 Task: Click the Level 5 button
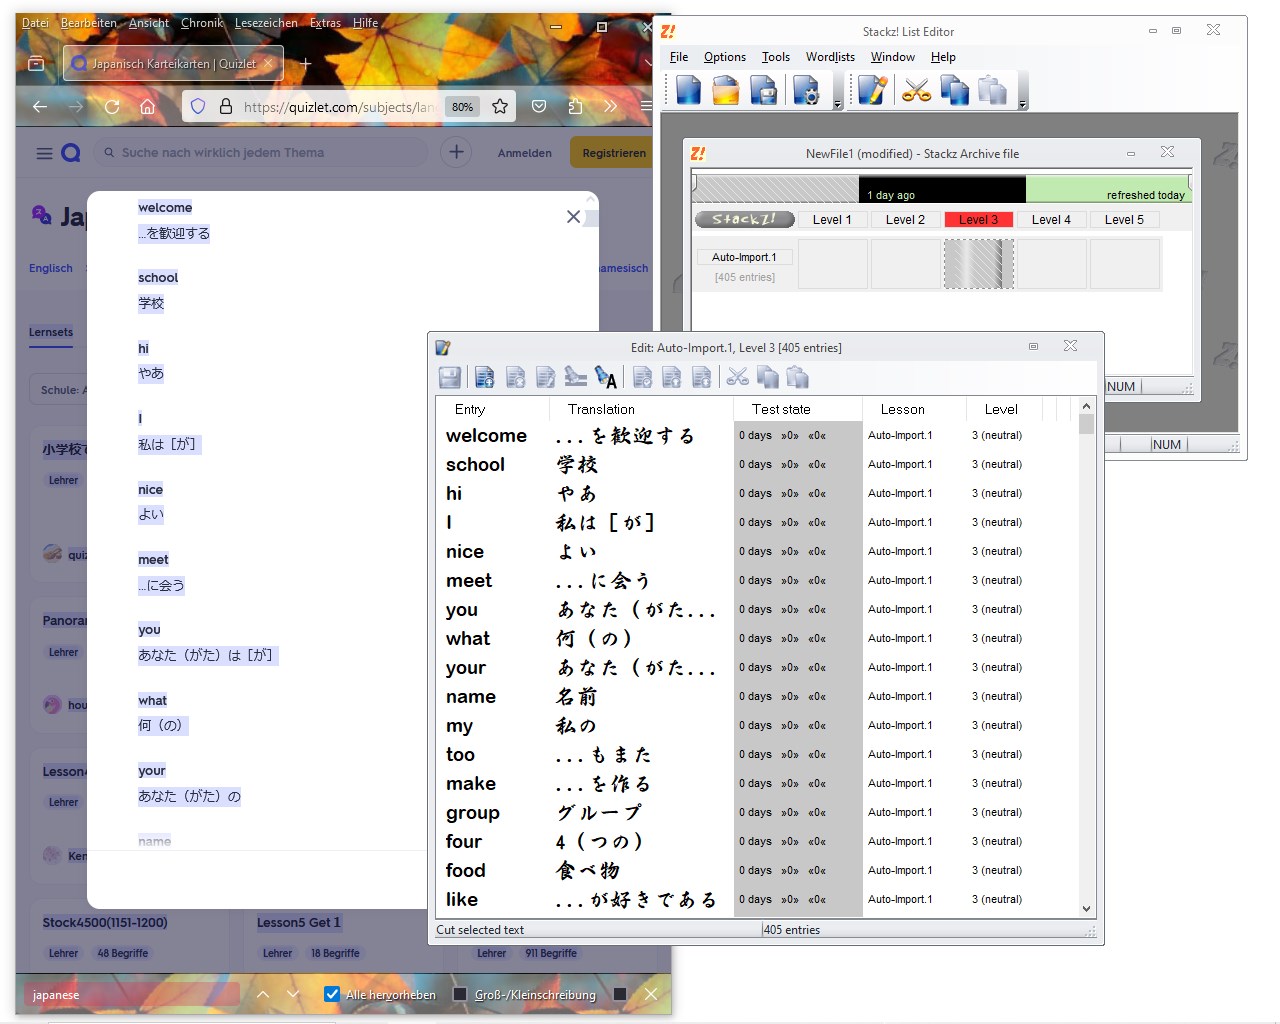(x=1124, y=220)
